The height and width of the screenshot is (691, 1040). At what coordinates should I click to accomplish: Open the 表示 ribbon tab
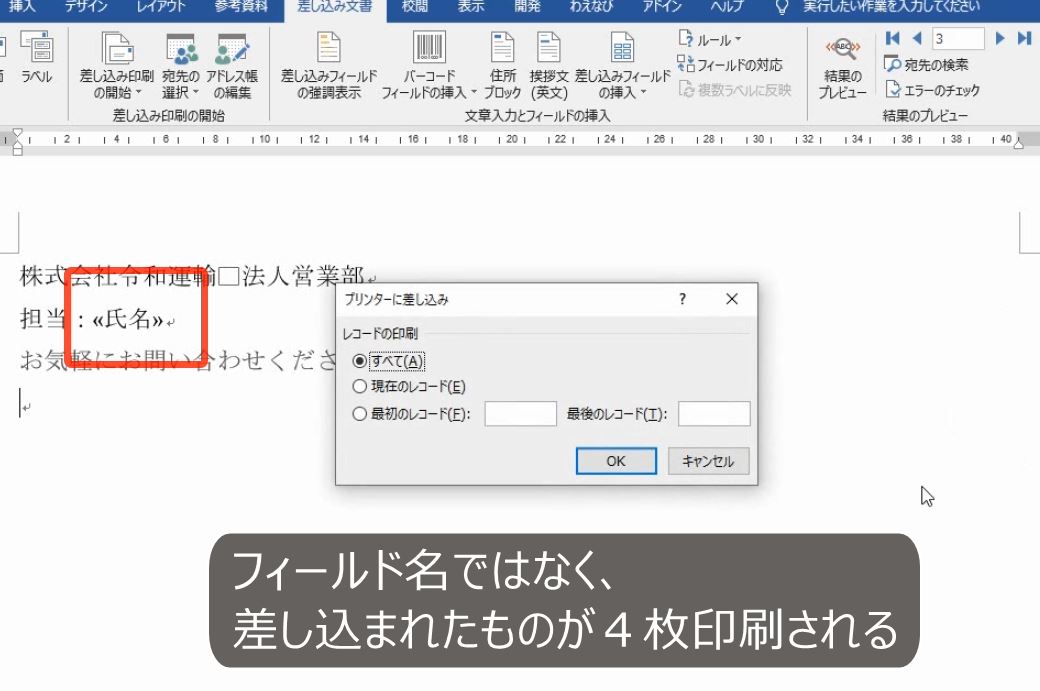[x=471, y=7]
